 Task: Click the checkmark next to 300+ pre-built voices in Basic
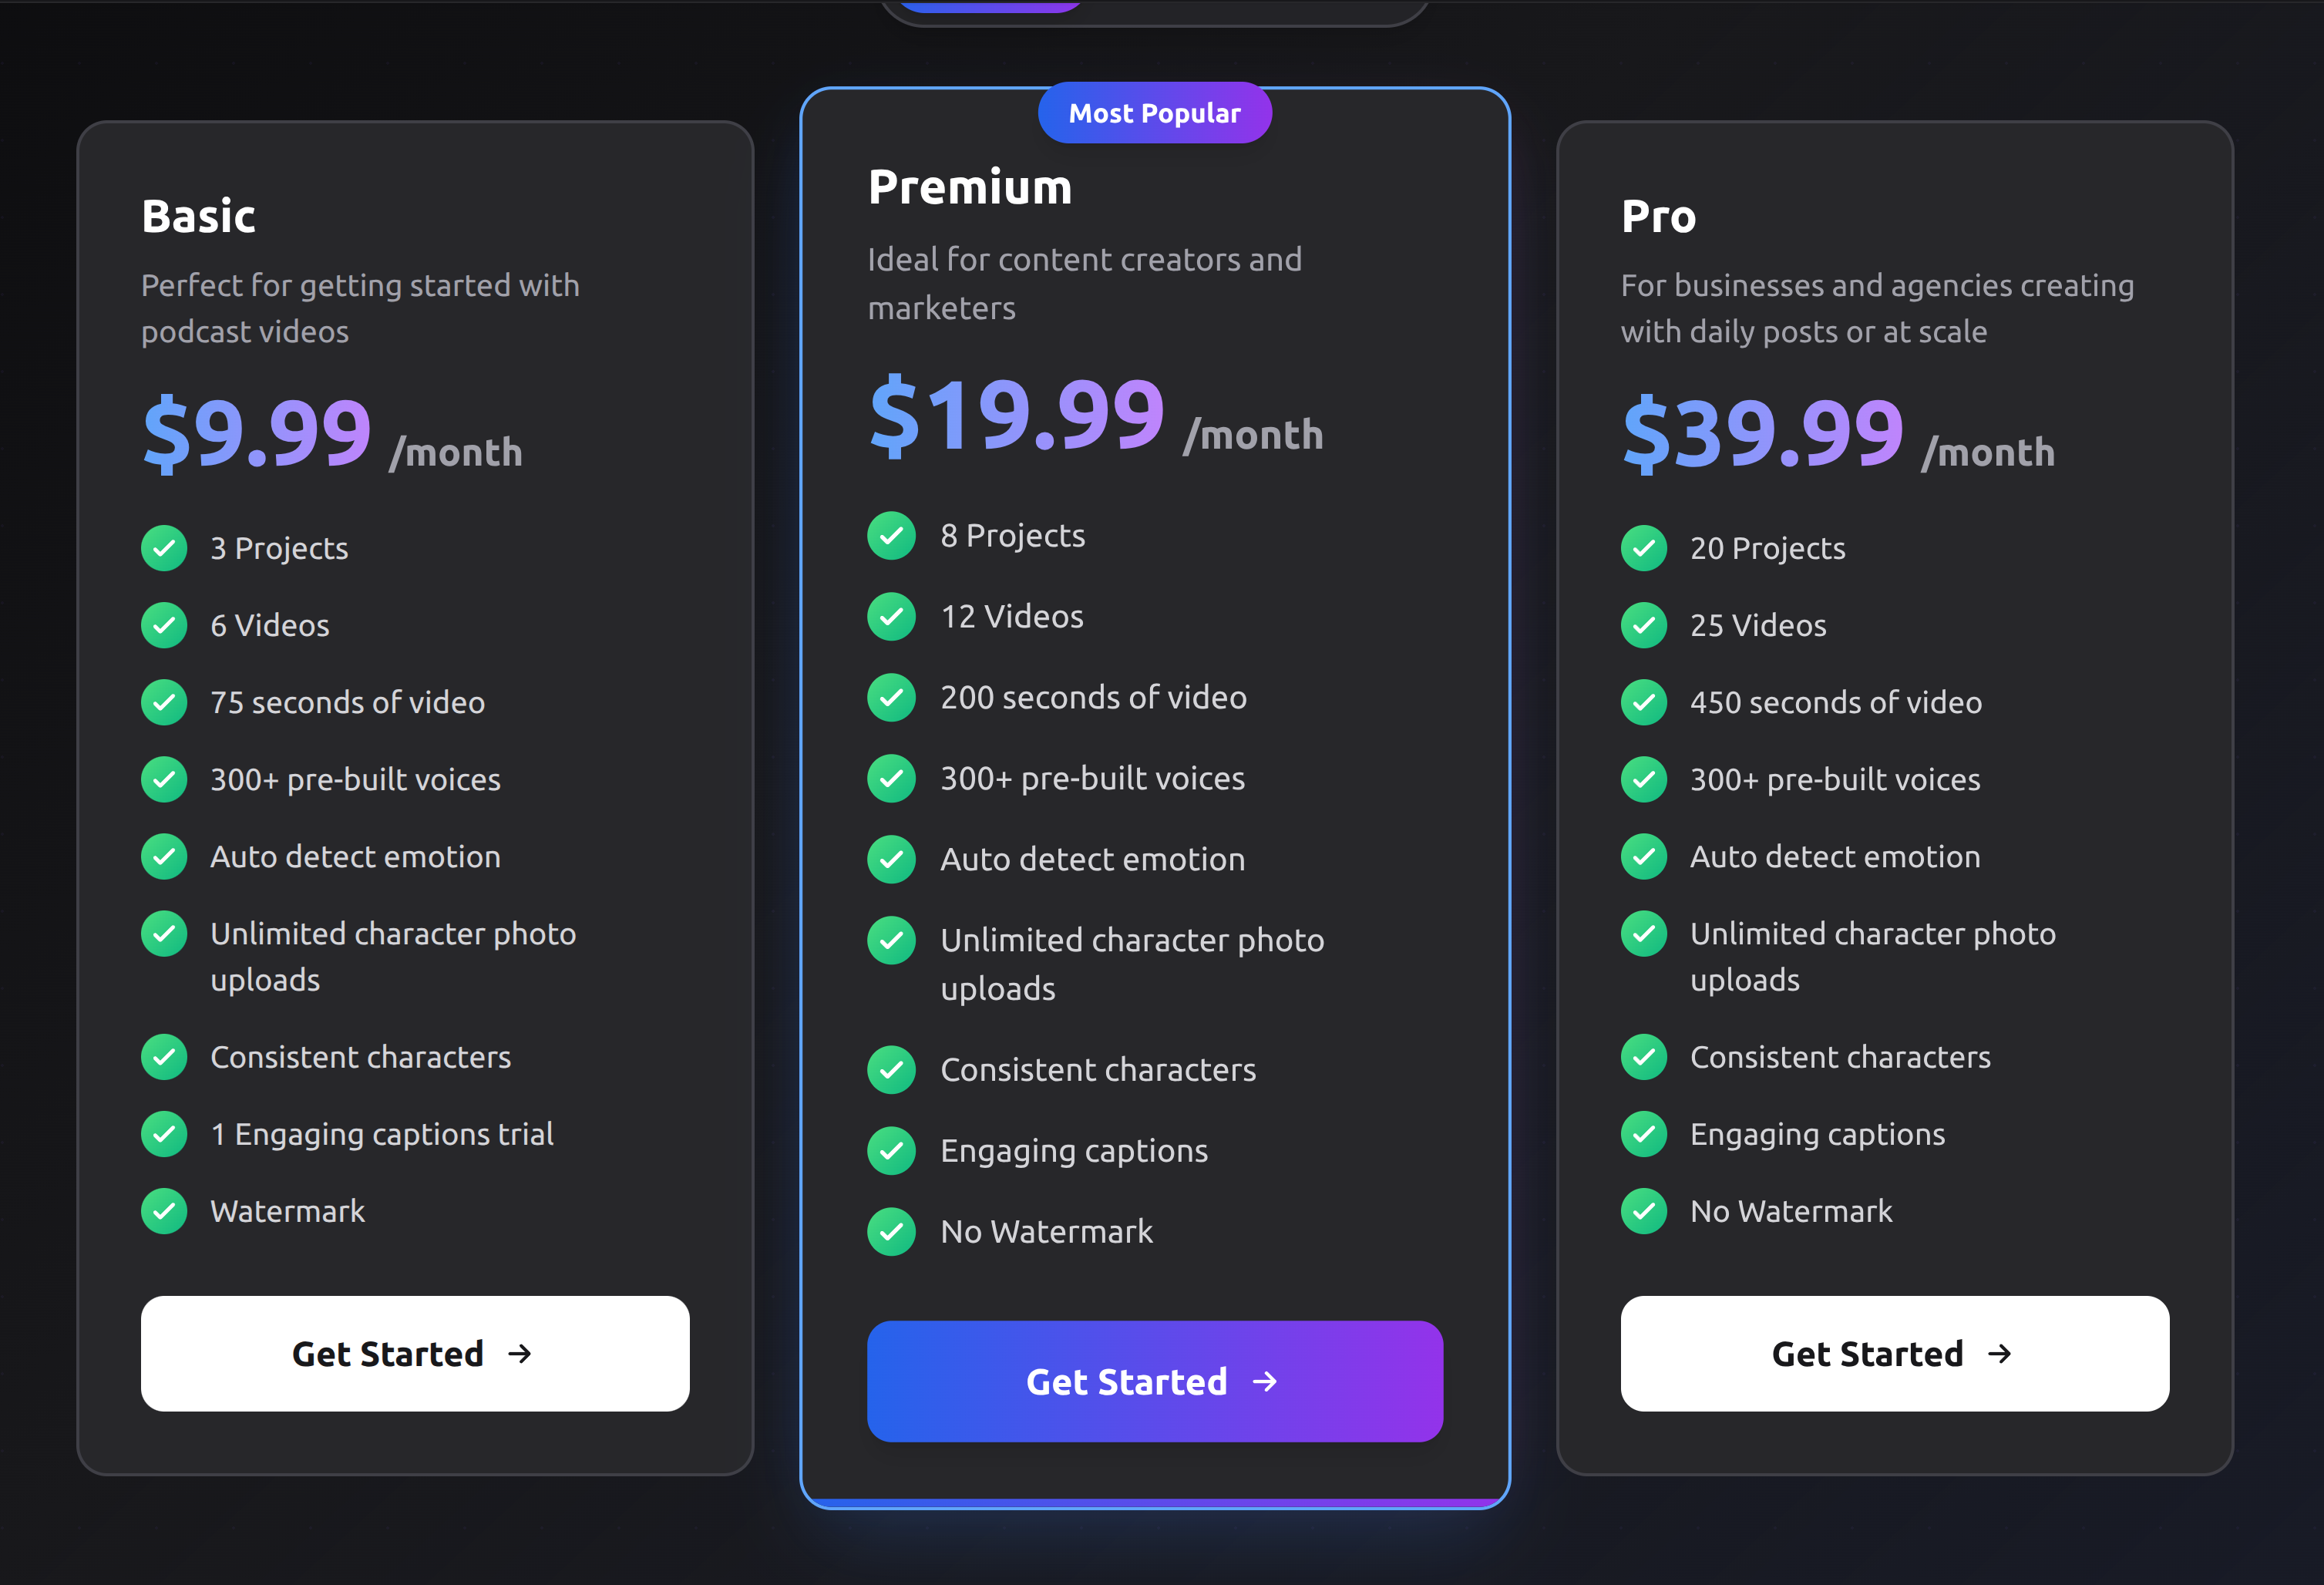[164, 779]
